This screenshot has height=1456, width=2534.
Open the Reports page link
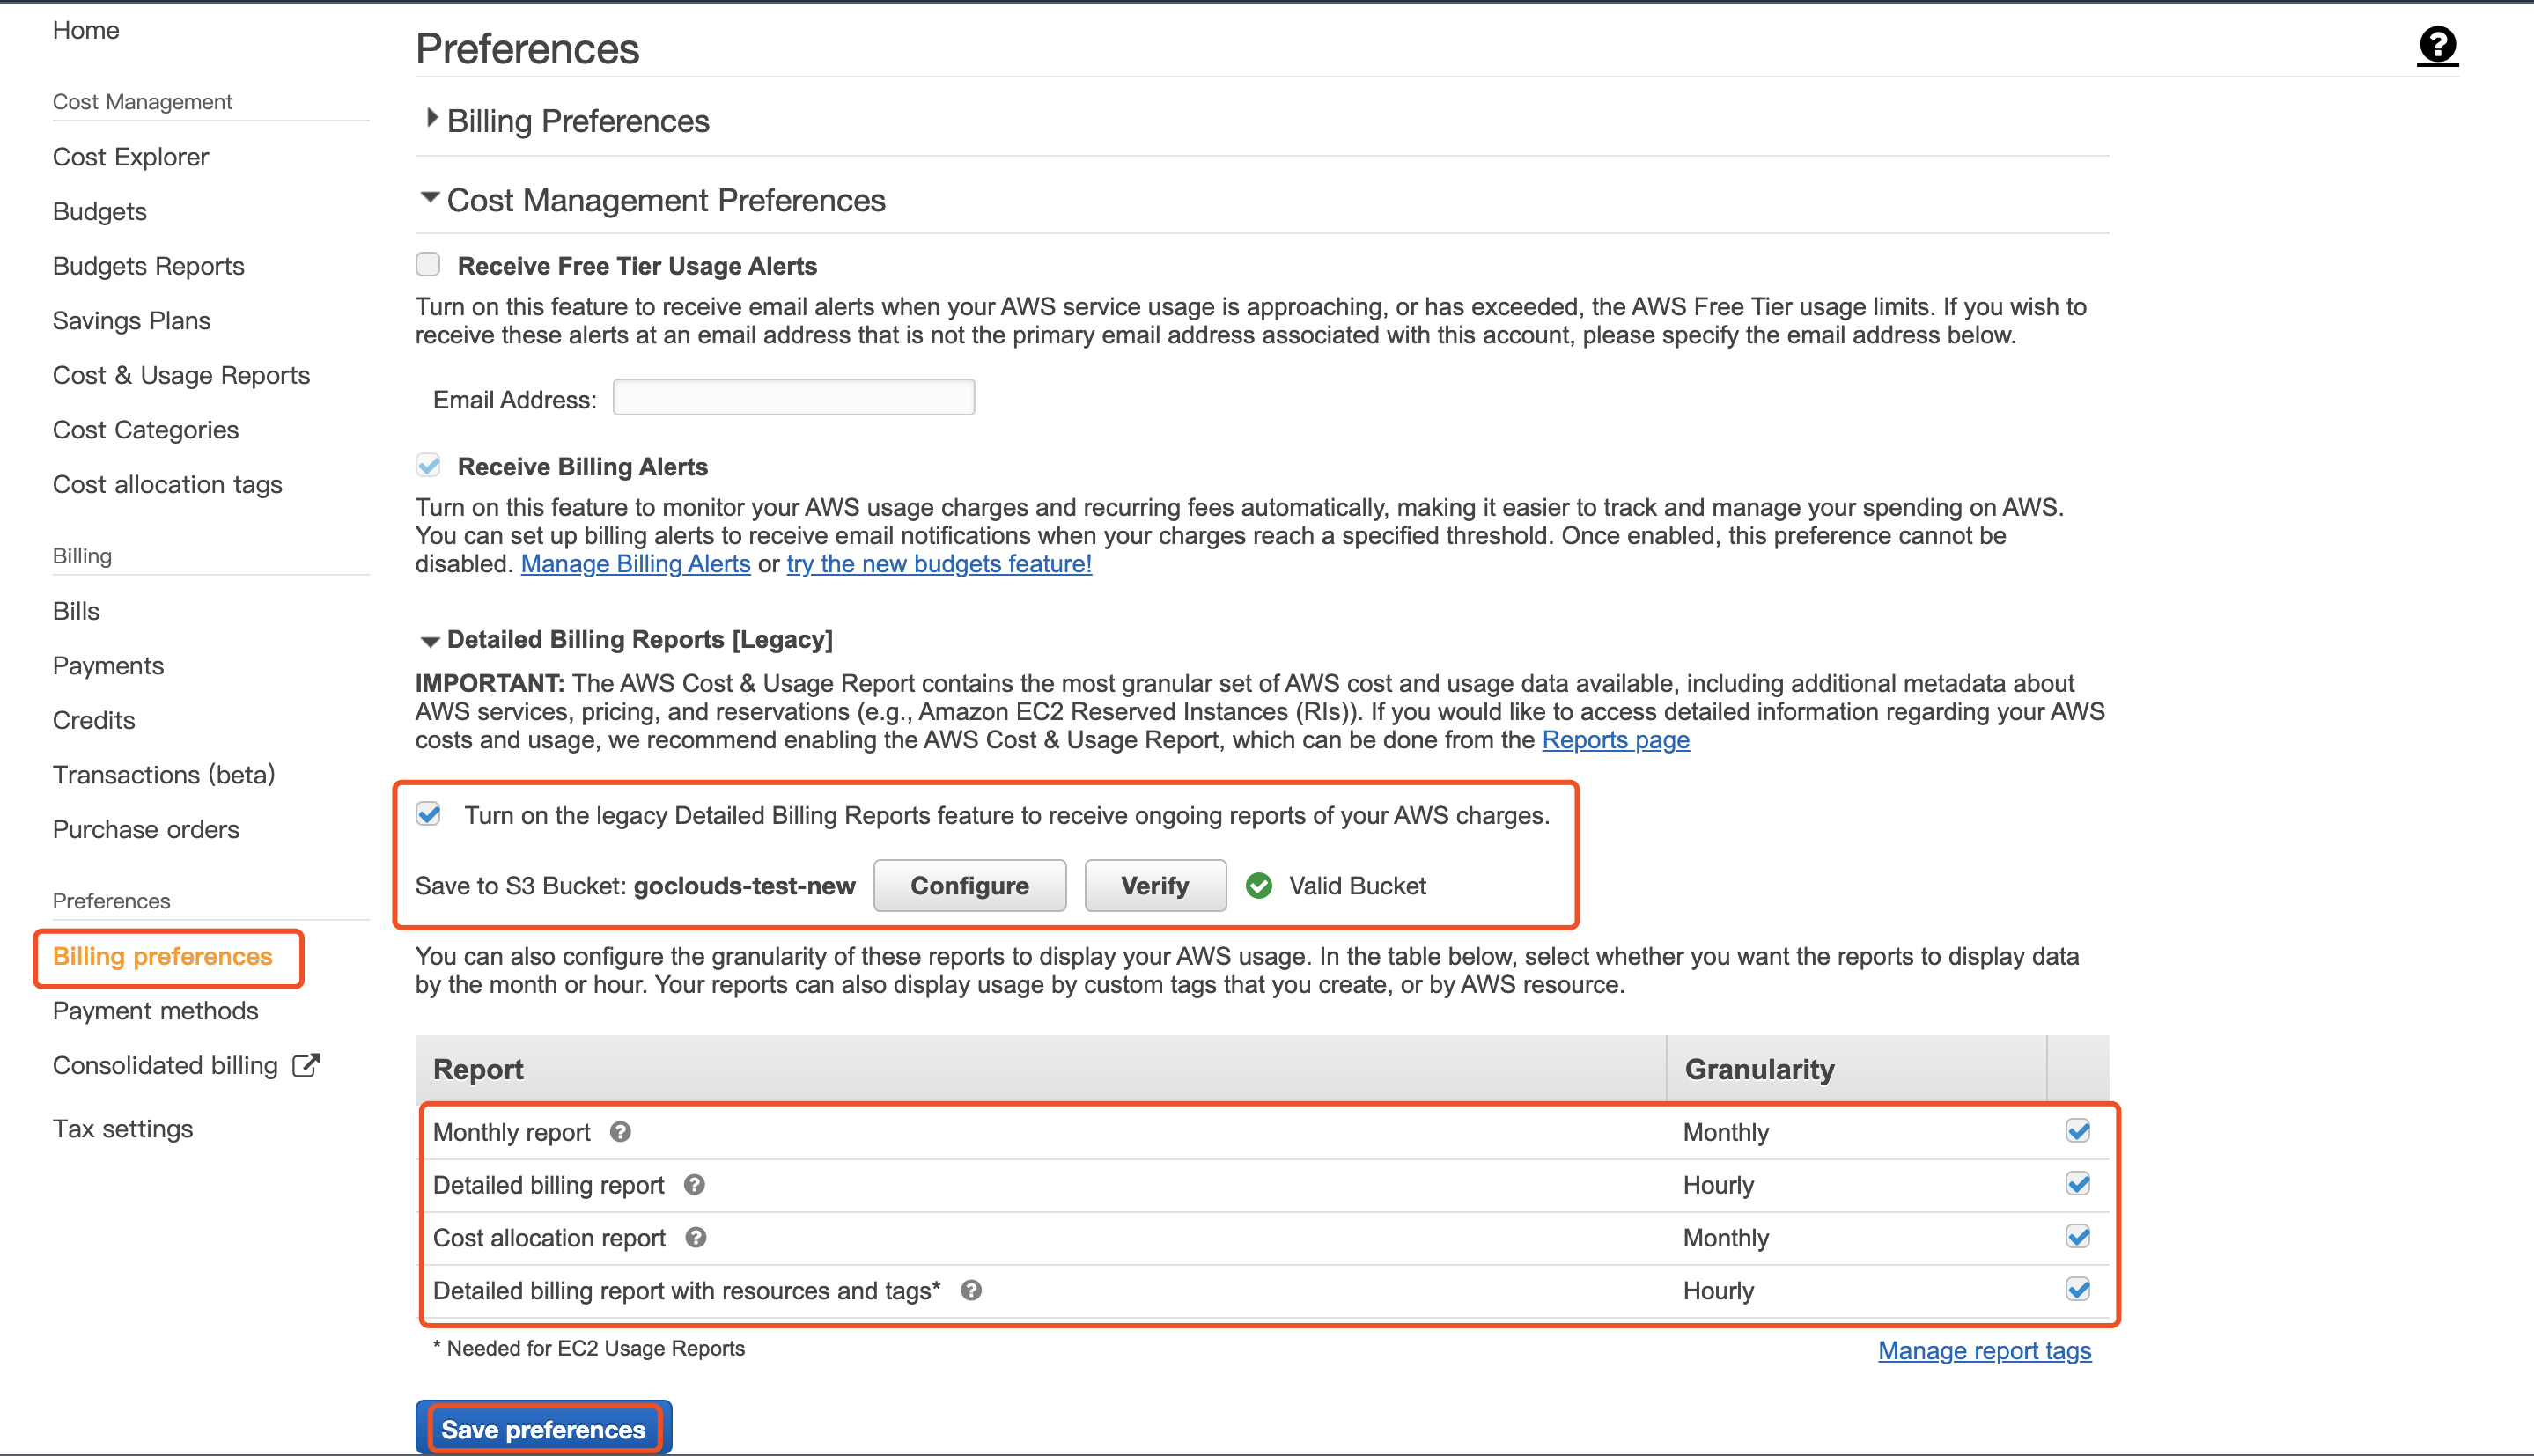tap(1616, 740)
